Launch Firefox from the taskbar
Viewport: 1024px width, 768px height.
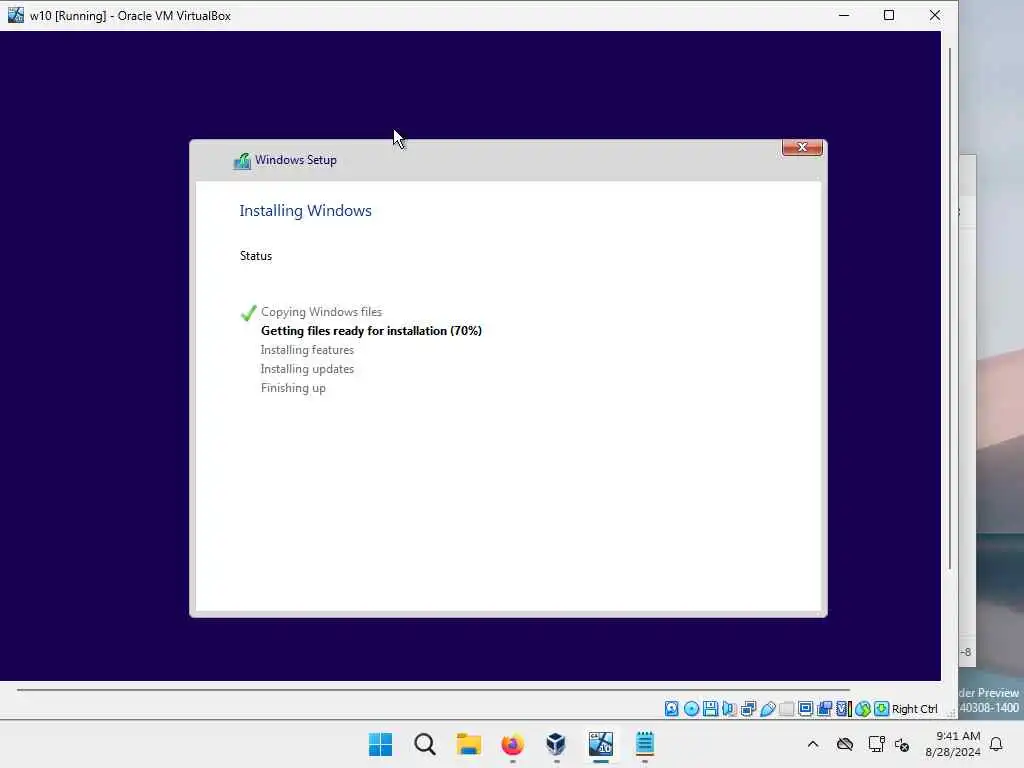pyautogui.click(x=513, y=744)
